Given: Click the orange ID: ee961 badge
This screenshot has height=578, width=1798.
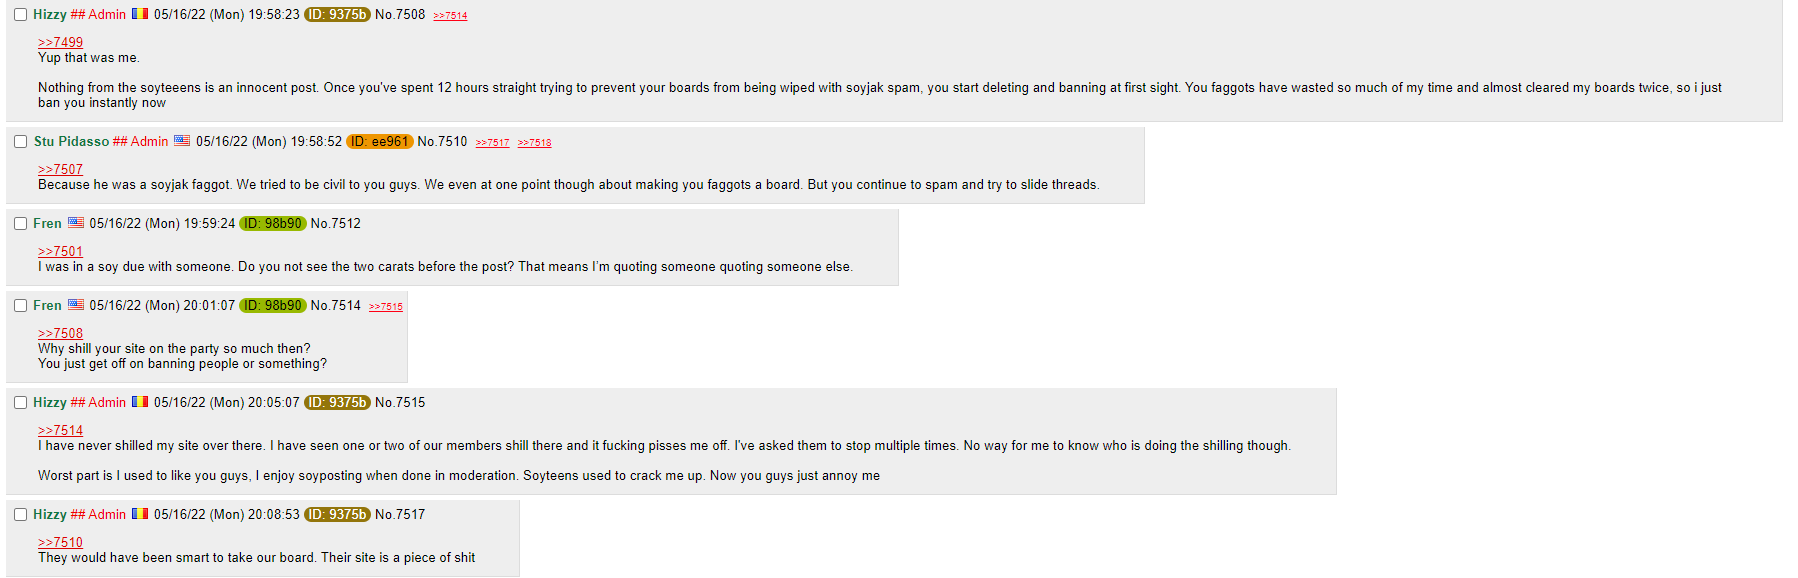Looking at the screenshot, I should click(x=380, y=141).
